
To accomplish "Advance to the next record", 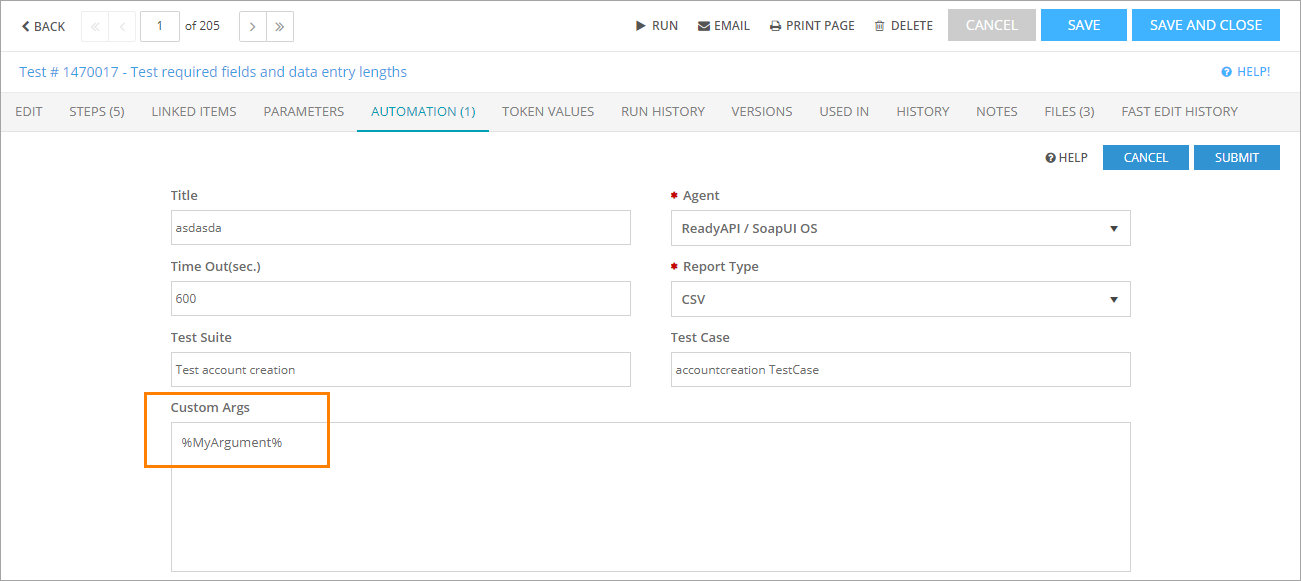I will pyautogui.click(x=252, y=26).
